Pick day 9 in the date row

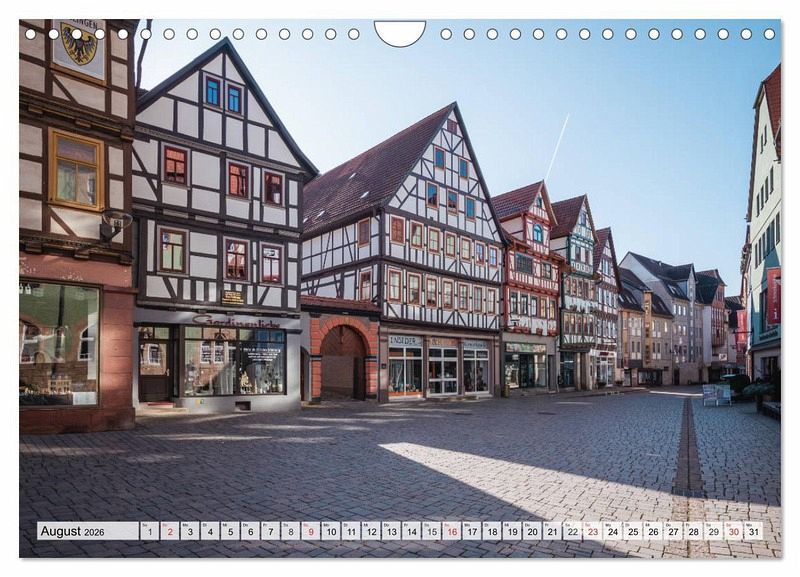[310, 531]
